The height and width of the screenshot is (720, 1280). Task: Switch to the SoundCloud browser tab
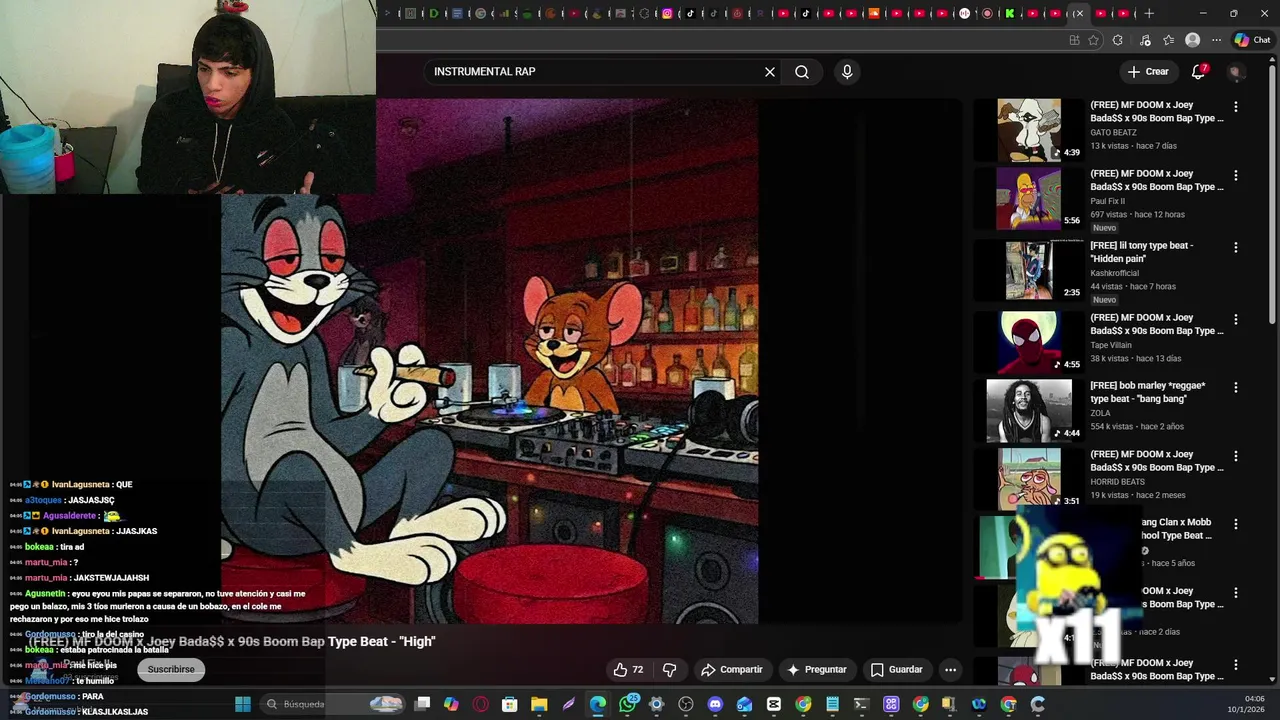(x=874, y=13)
